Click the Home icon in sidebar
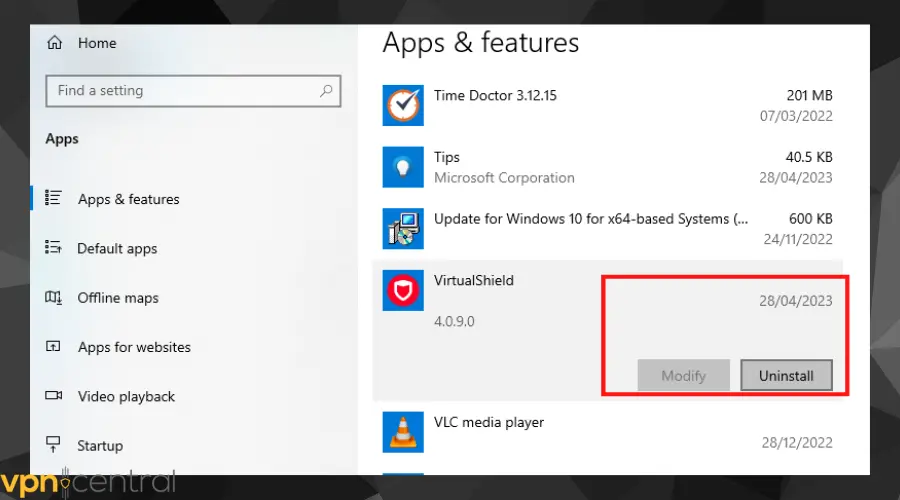The image size is (900, 500). pos(54,43)
